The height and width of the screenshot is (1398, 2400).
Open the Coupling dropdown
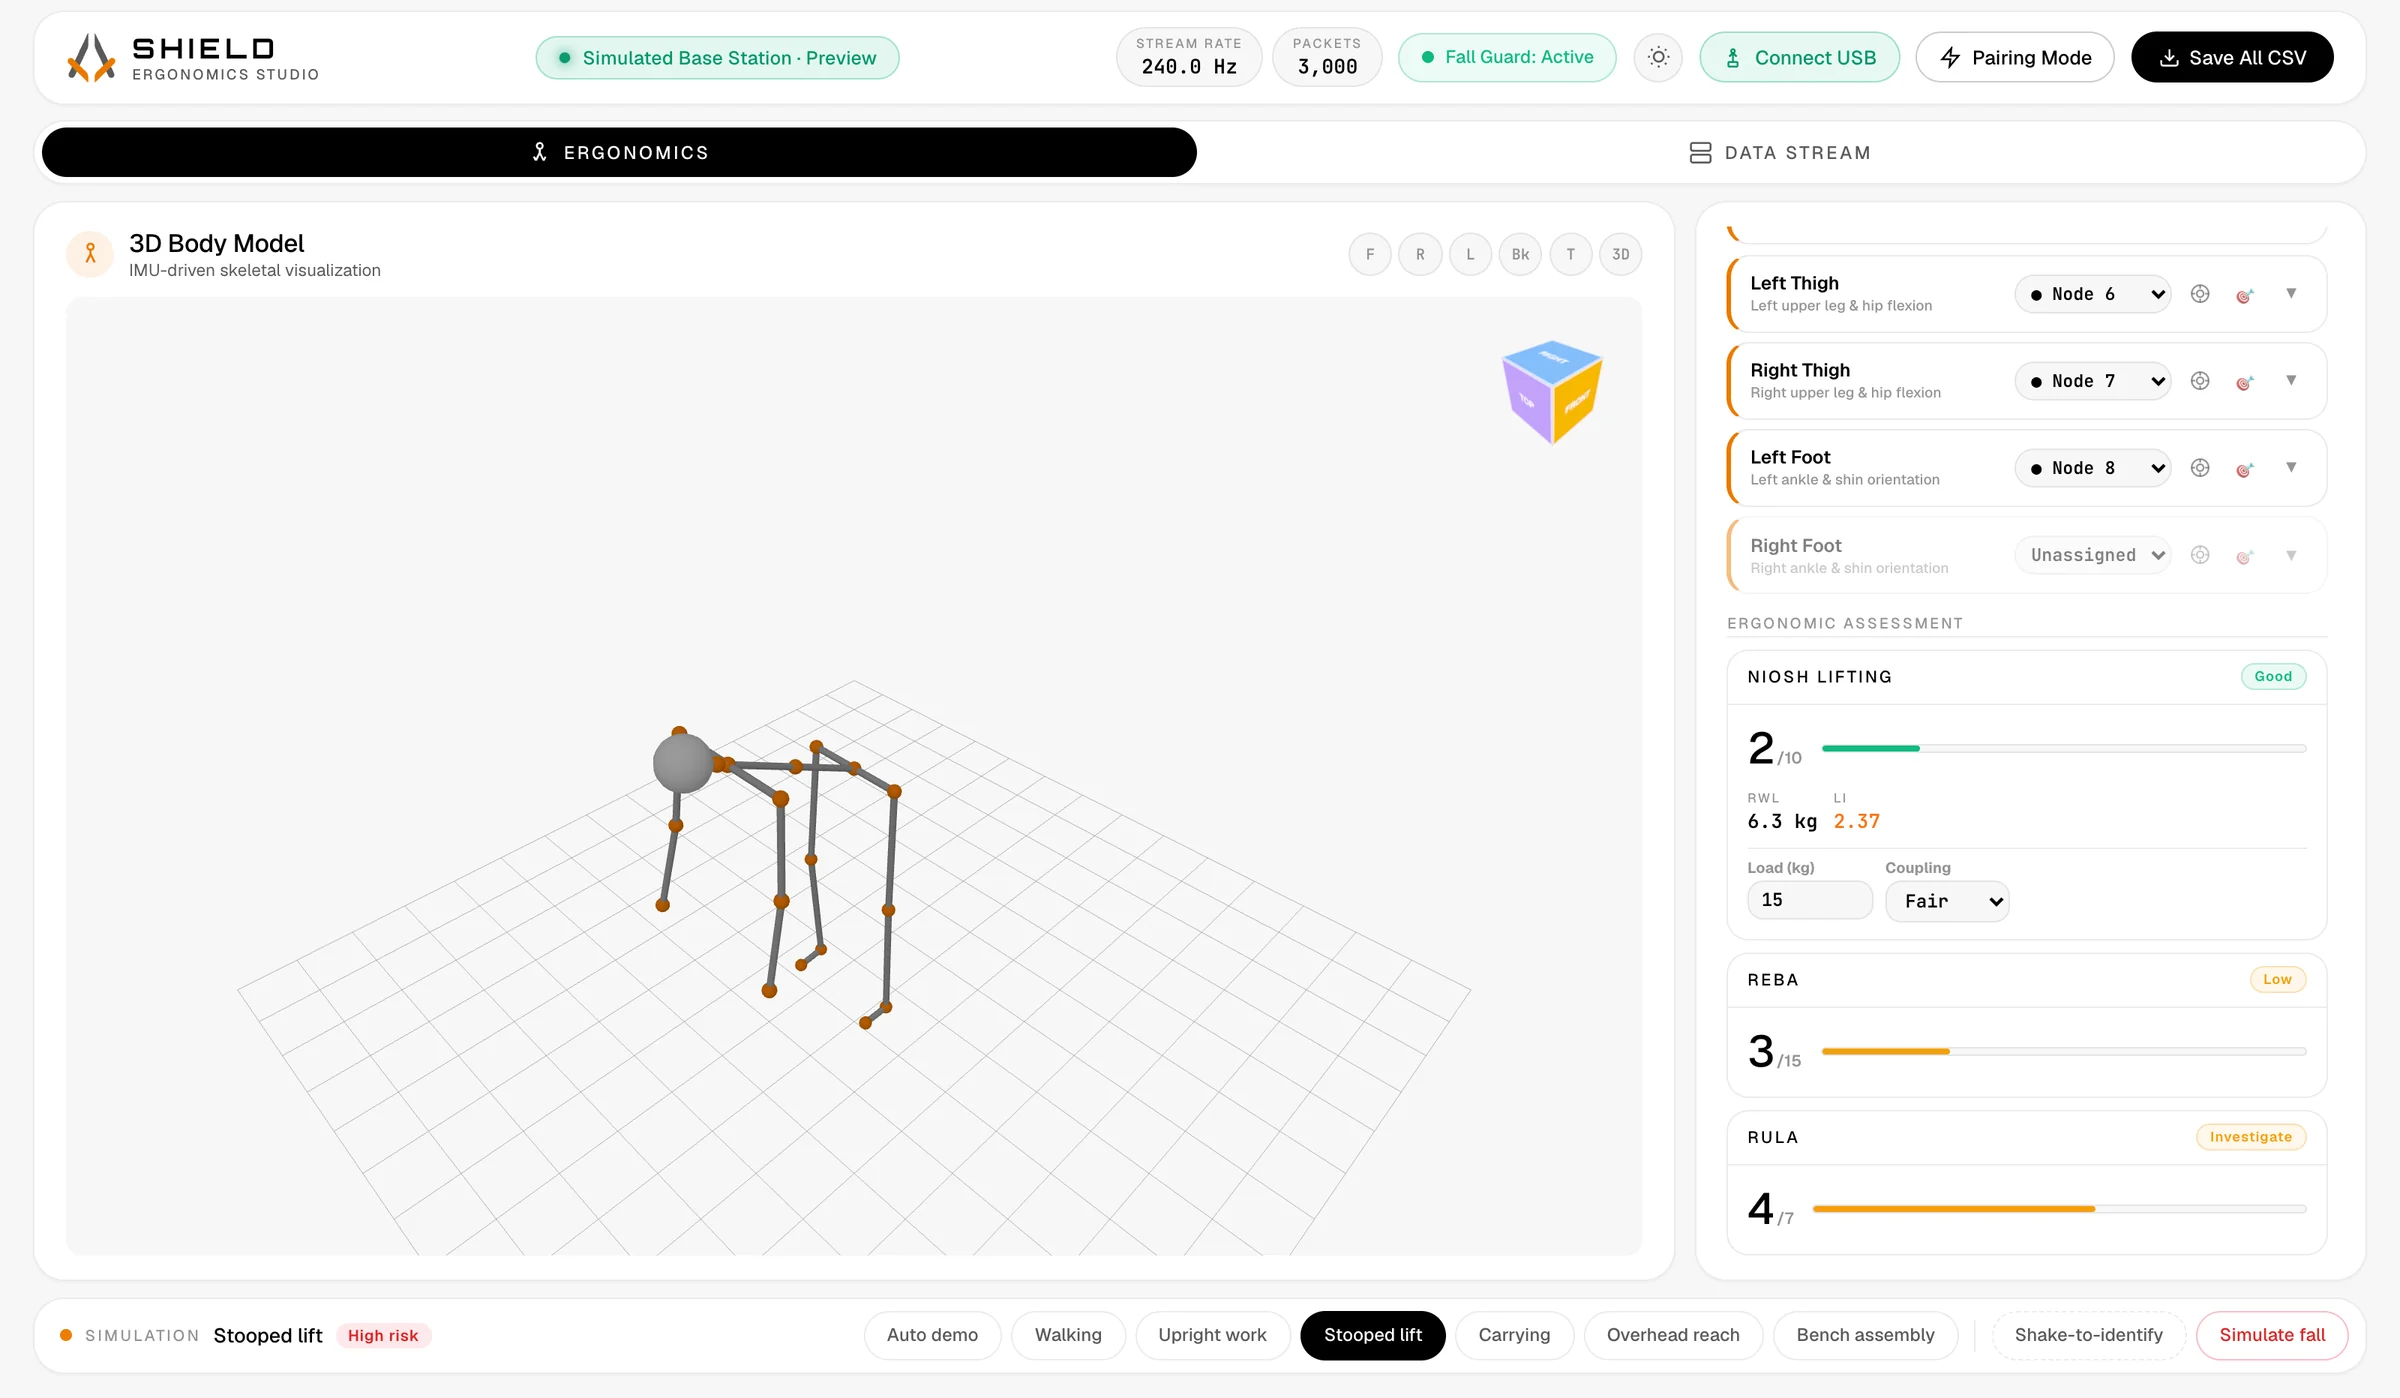(1947, 901)
